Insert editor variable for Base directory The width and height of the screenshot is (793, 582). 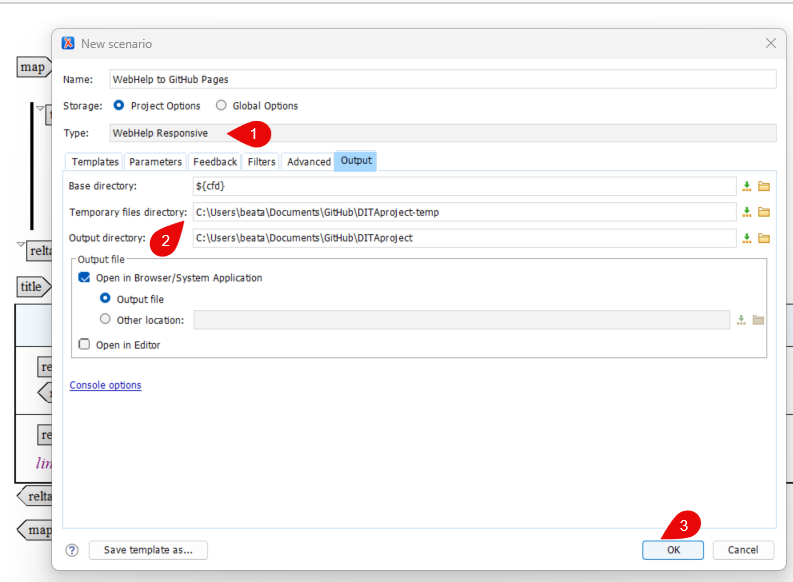tap(746, 187)
